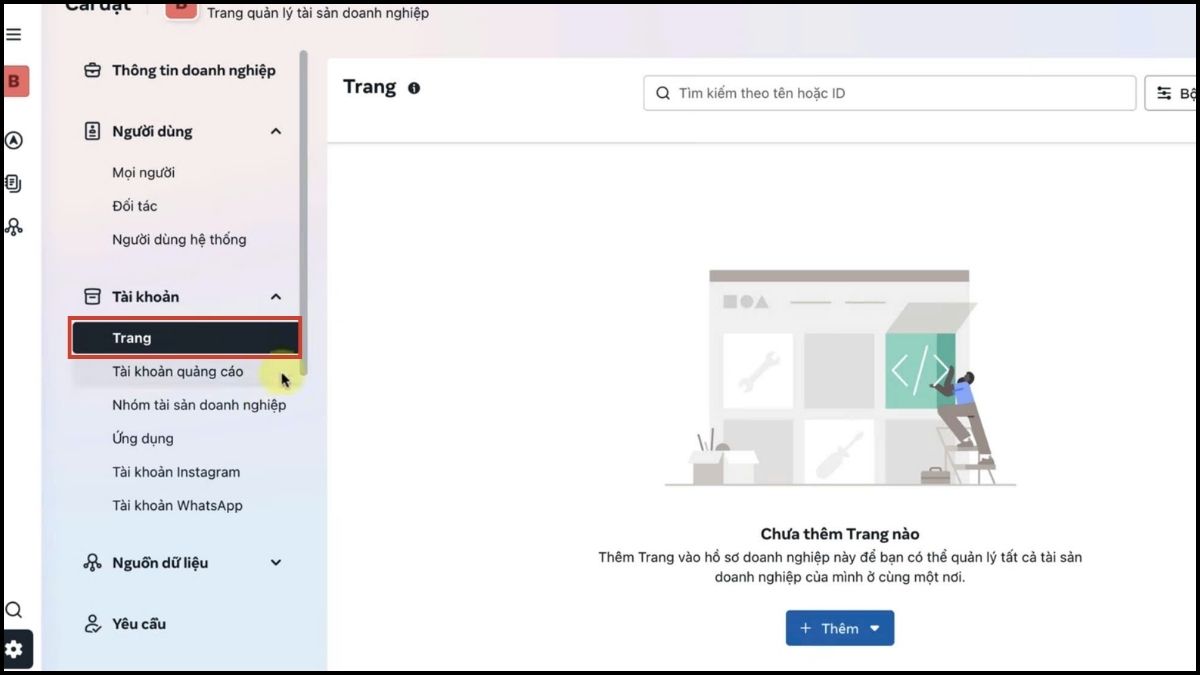
Task: Click the Người dùng person icon
Action: [x=92, y=131]
